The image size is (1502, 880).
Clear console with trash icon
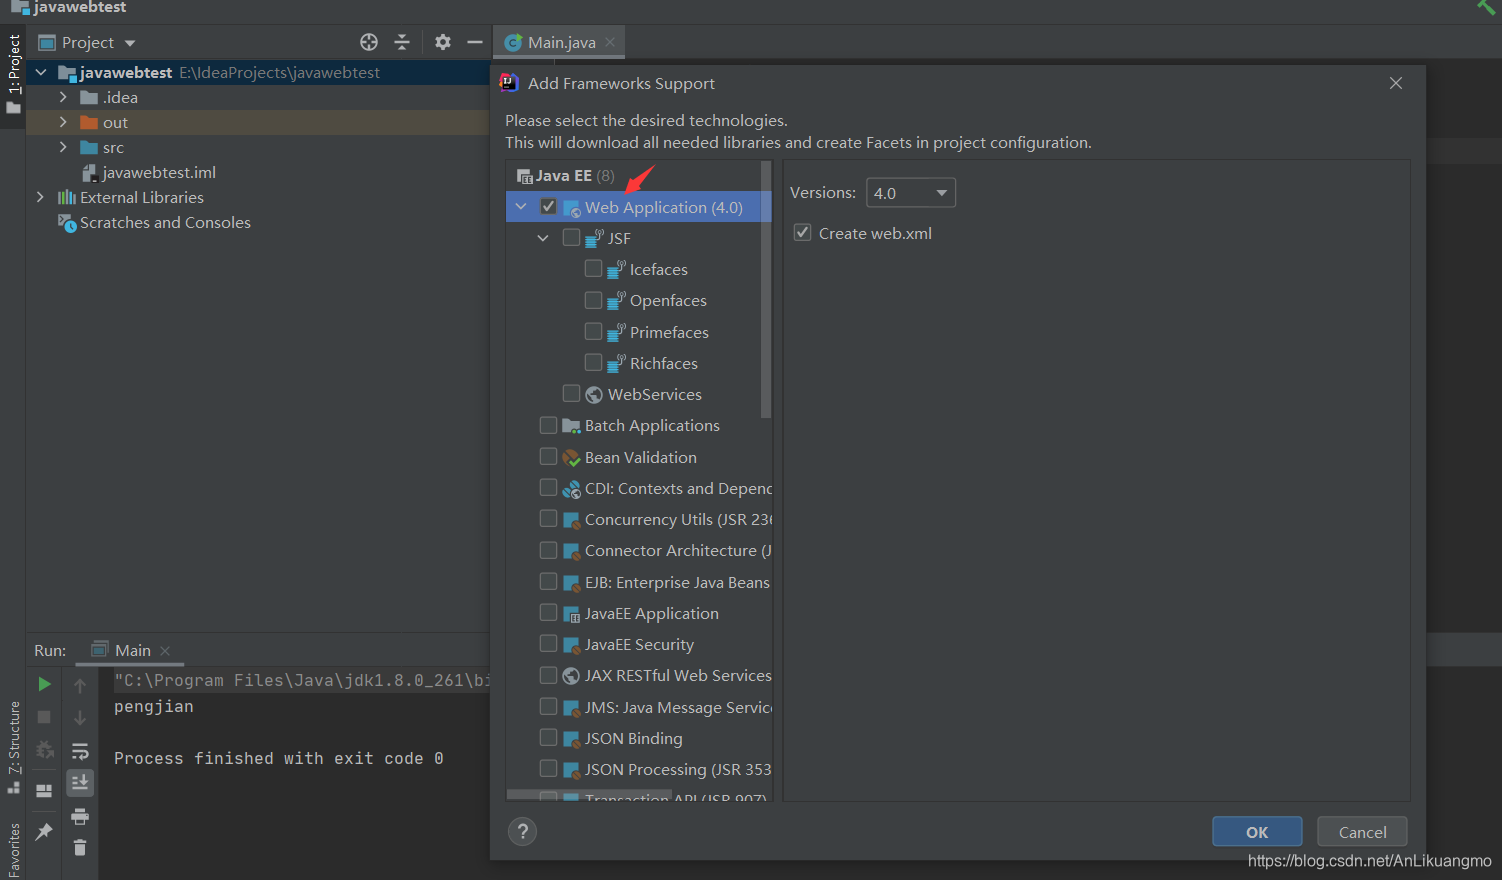80,848
